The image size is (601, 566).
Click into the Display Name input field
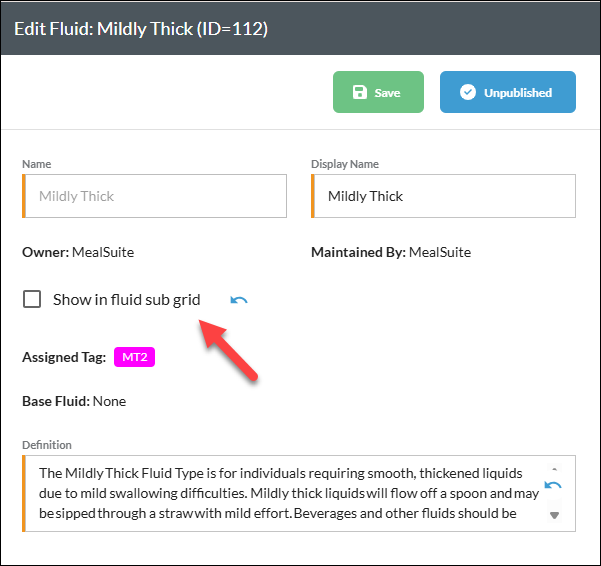pyautogui.click(x=443, y=196)
